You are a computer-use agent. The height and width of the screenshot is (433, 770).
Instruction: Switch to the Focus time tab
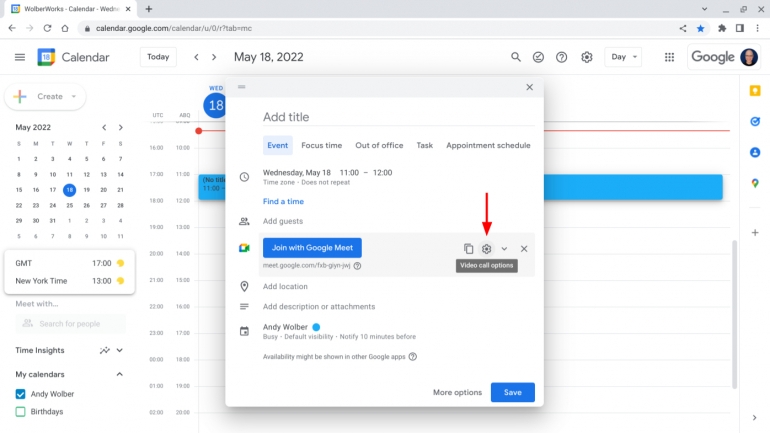coord(321,145)
